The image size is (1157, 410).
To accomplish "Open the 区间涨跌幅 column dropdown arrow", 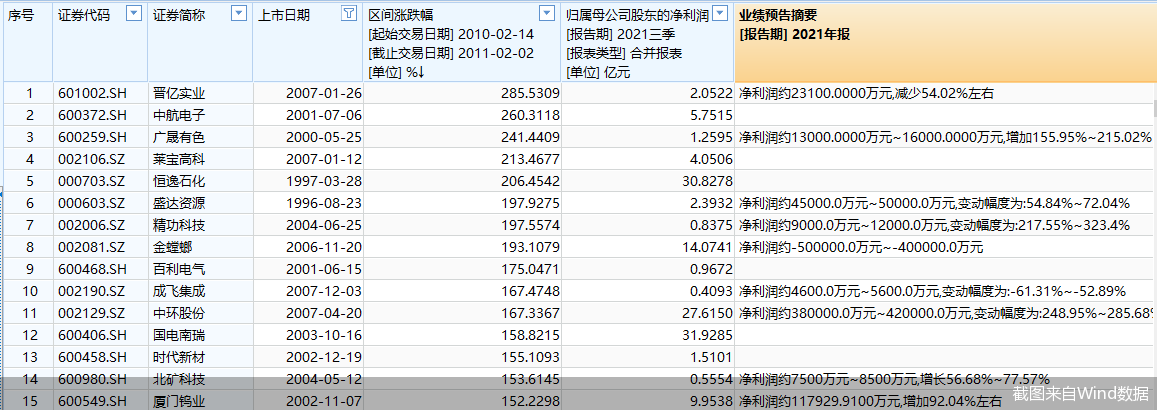I will 546,13.
